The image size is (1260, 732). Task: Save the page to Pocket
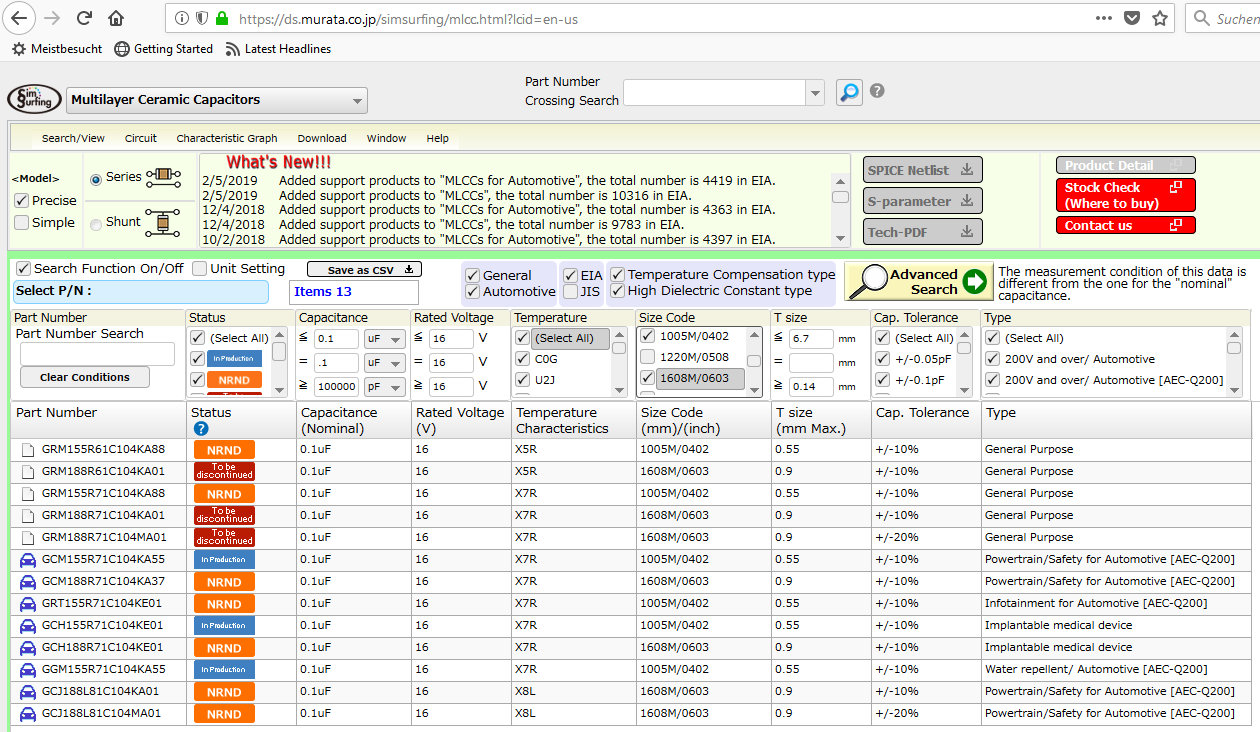[1132, 18]
